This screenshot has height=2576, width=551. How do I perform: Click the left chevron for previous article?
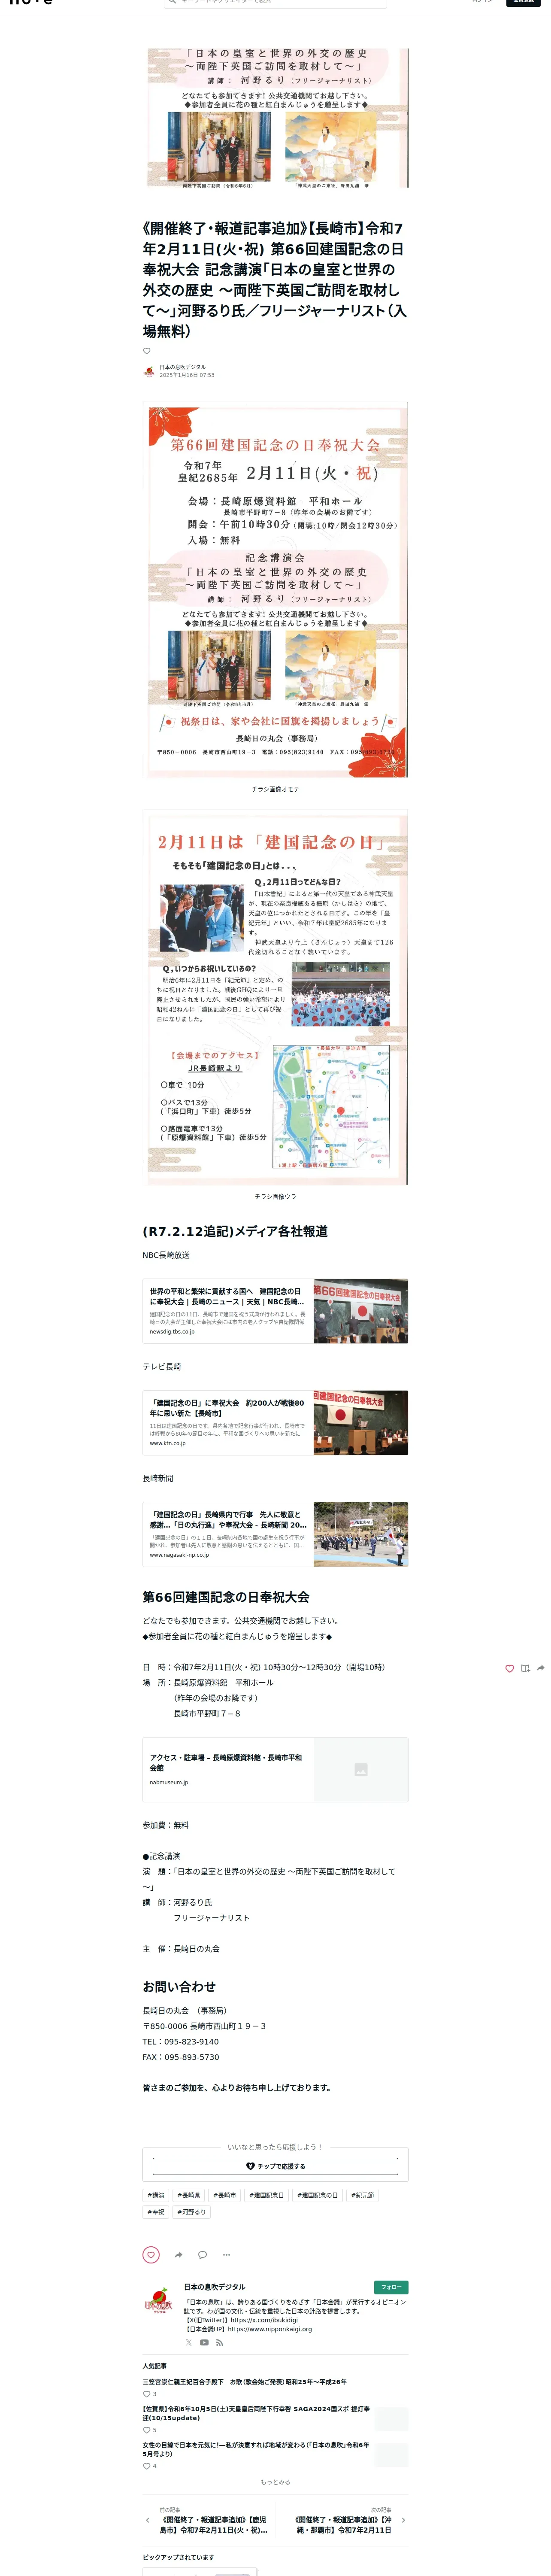[147, 2520]
